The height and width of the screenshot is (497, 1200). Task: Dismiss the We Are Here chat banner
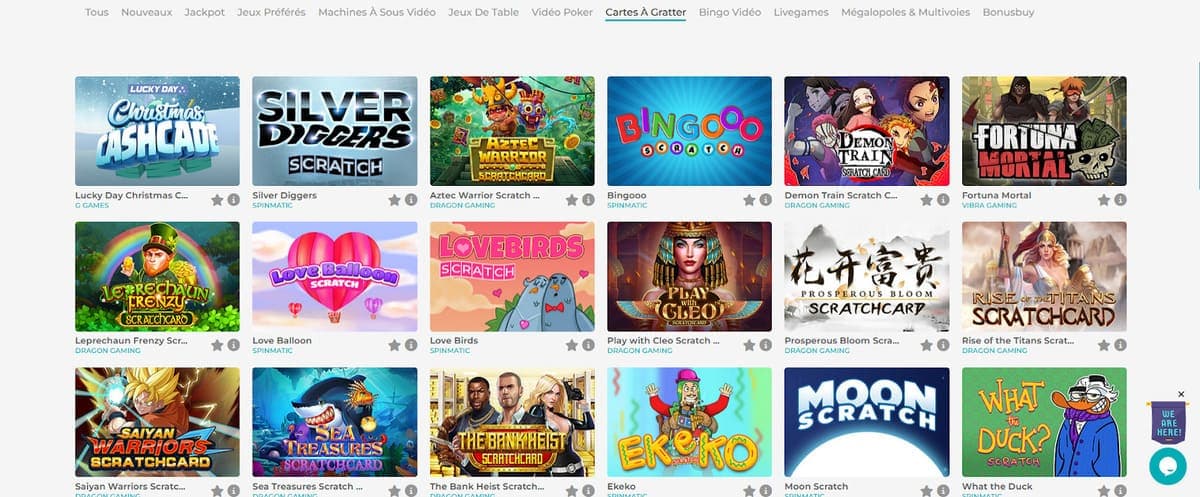tap(1181, 394)
